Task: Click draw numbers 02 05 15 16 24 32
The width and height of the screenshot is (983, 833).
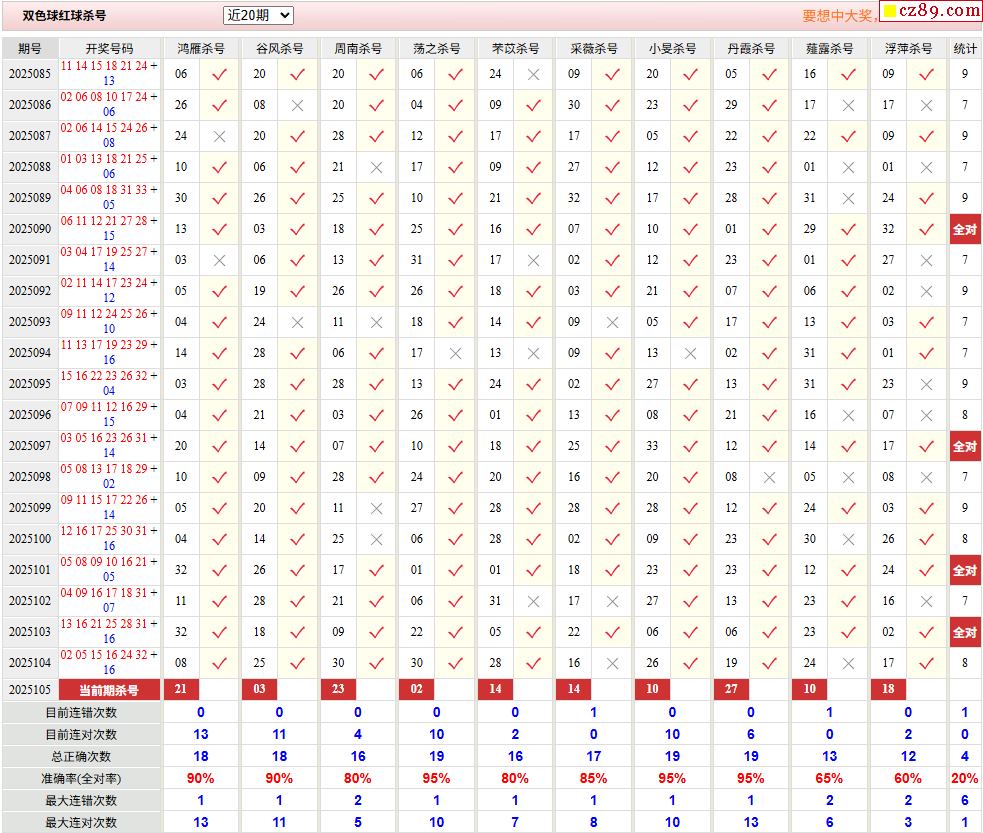Action: tap(104, 654)
